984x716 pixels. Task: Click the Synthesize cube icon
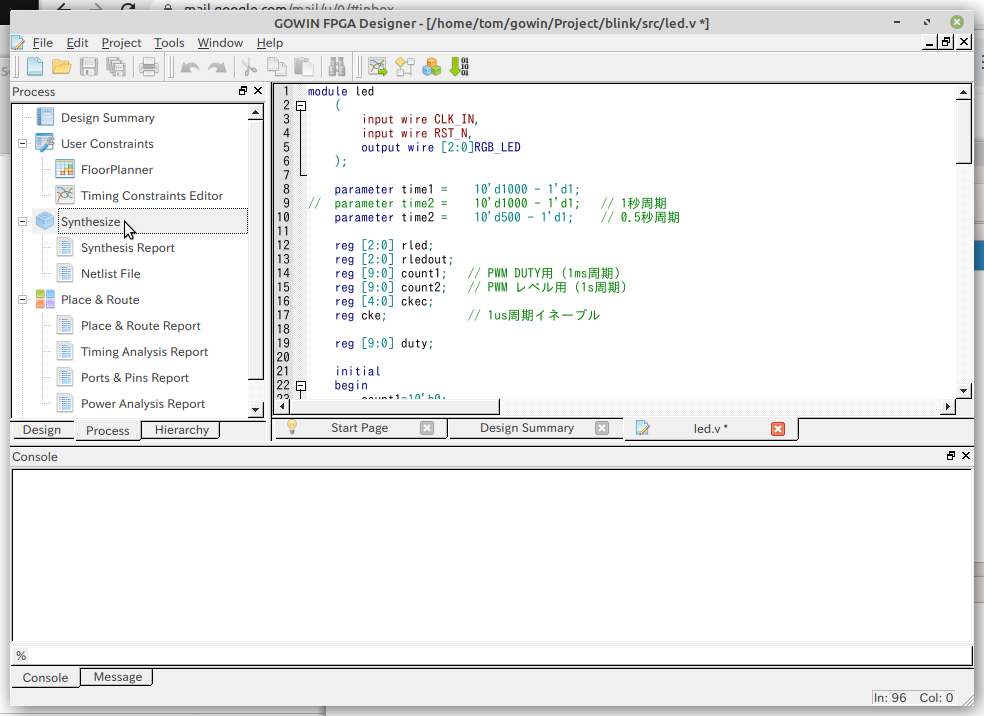click(x=45, y=221)
